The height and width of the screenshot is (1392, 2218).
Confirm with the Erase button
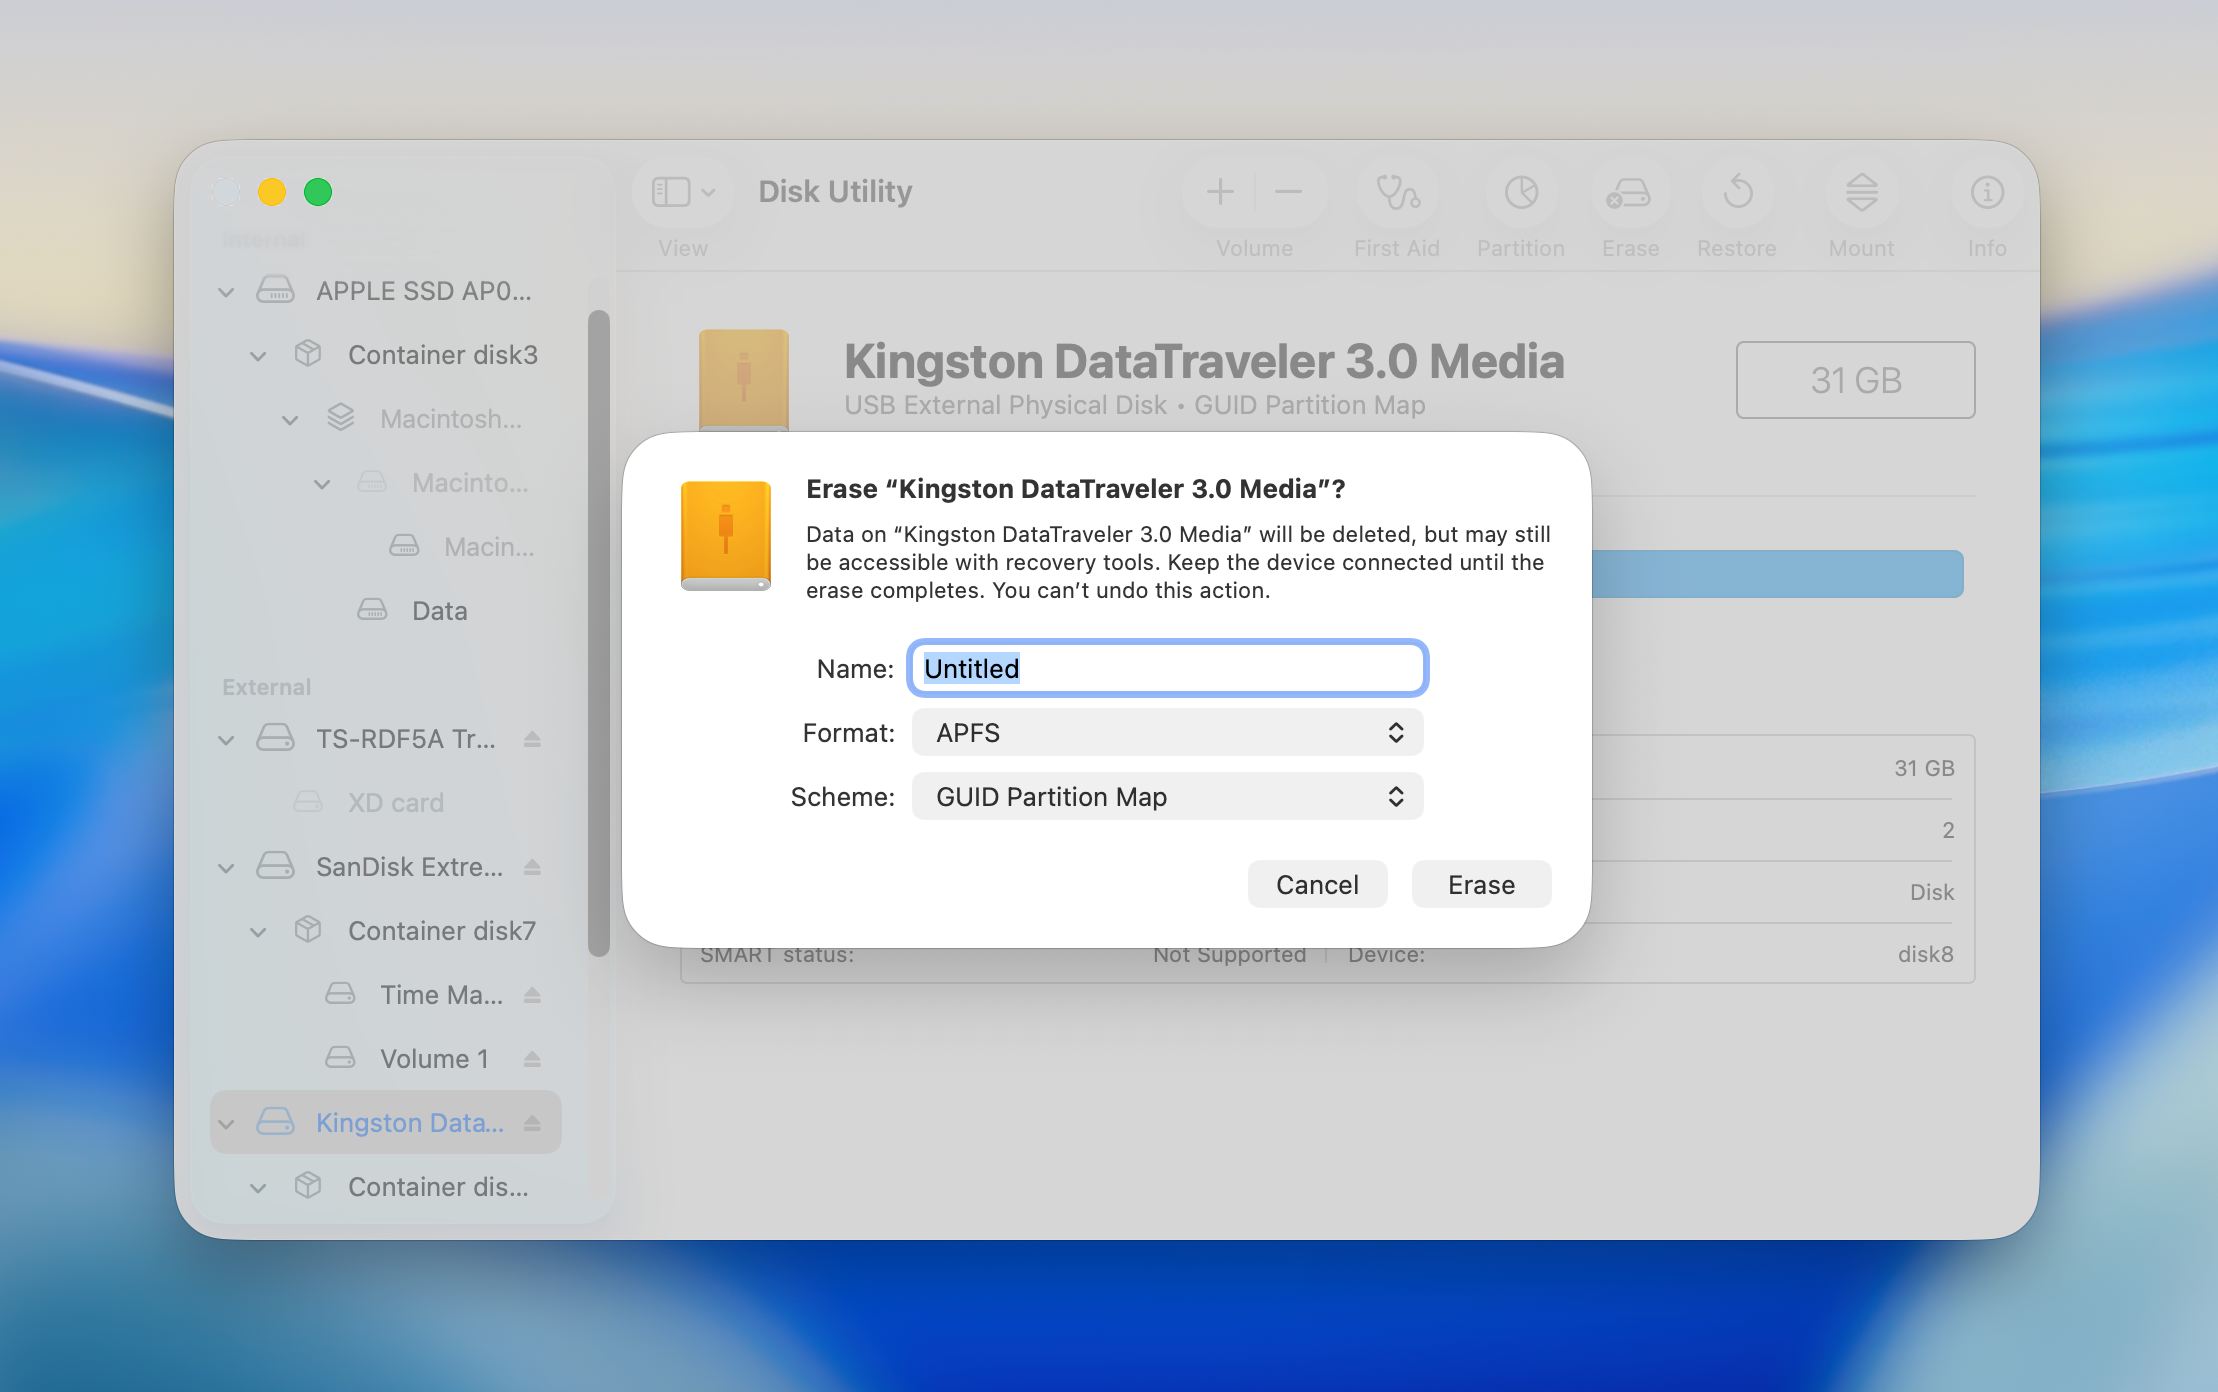(1481, 885)
